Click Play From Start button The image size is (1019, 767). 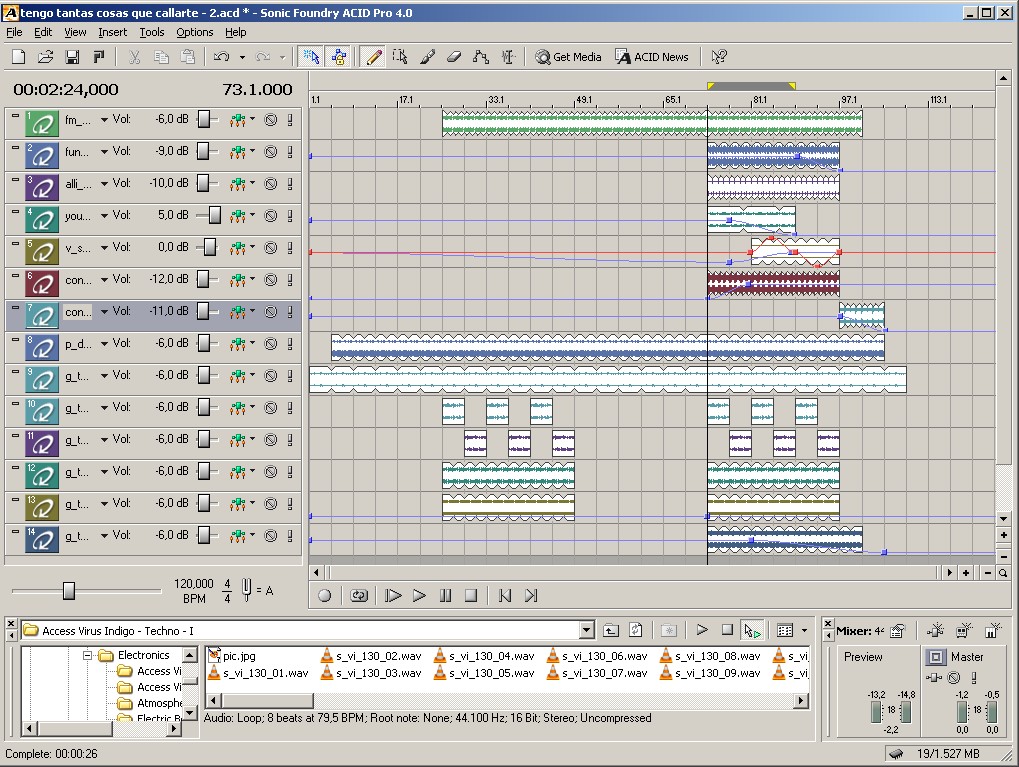coord(393,595)
